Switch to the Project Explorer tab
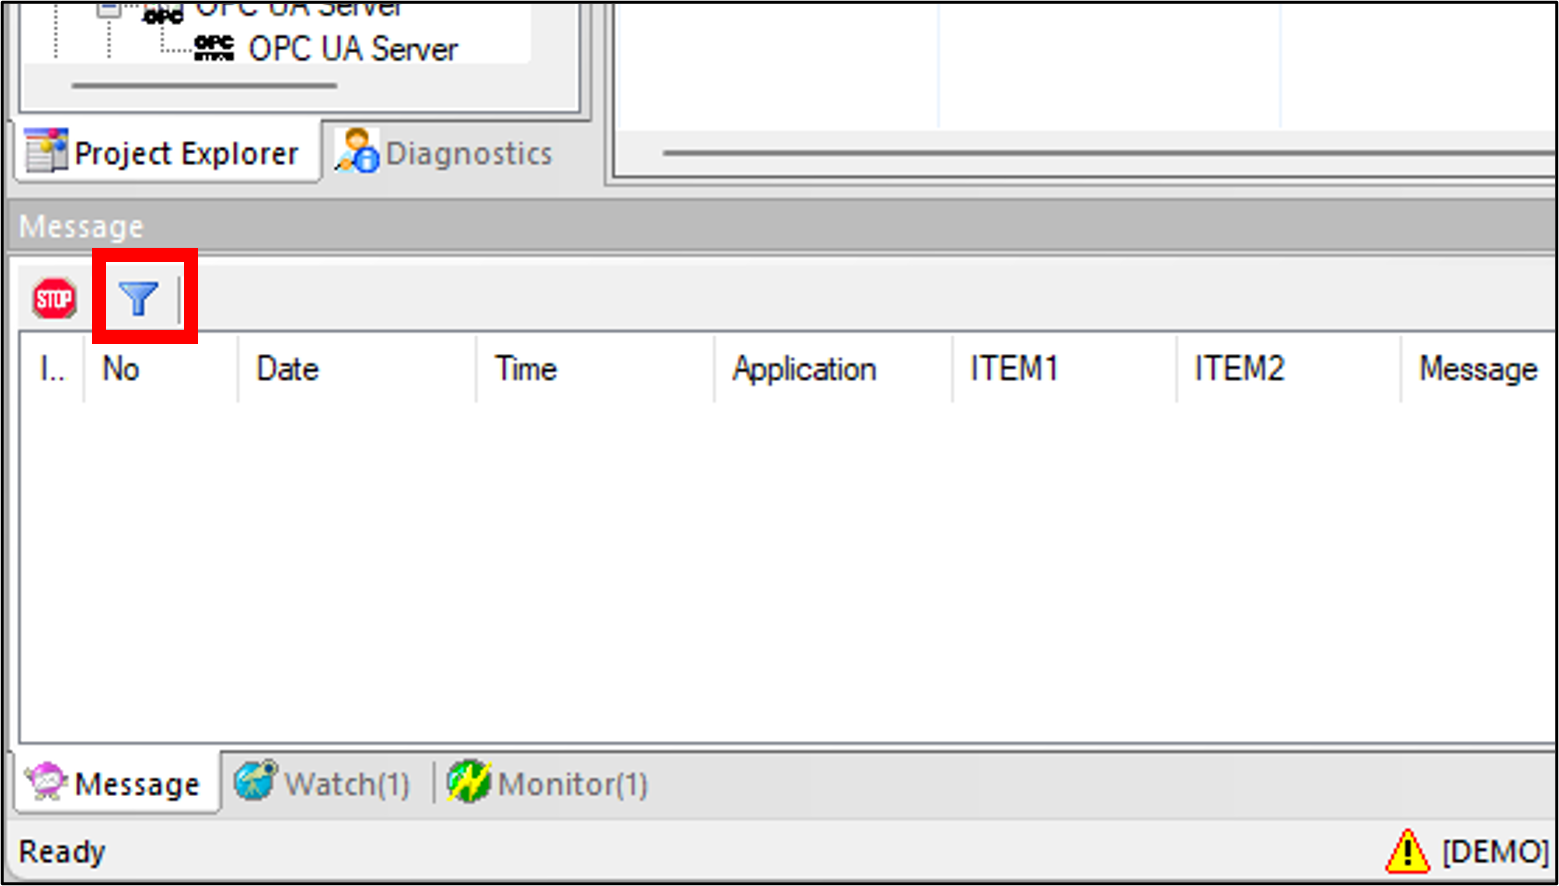The image size is (1559, 886). coord(164,153)
